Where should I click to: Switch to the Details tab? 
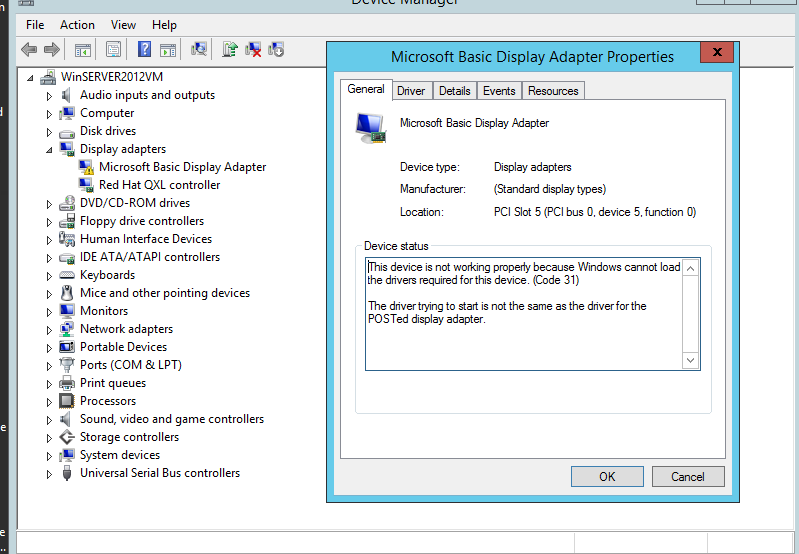pyautogui.click(x=455, y=91)
